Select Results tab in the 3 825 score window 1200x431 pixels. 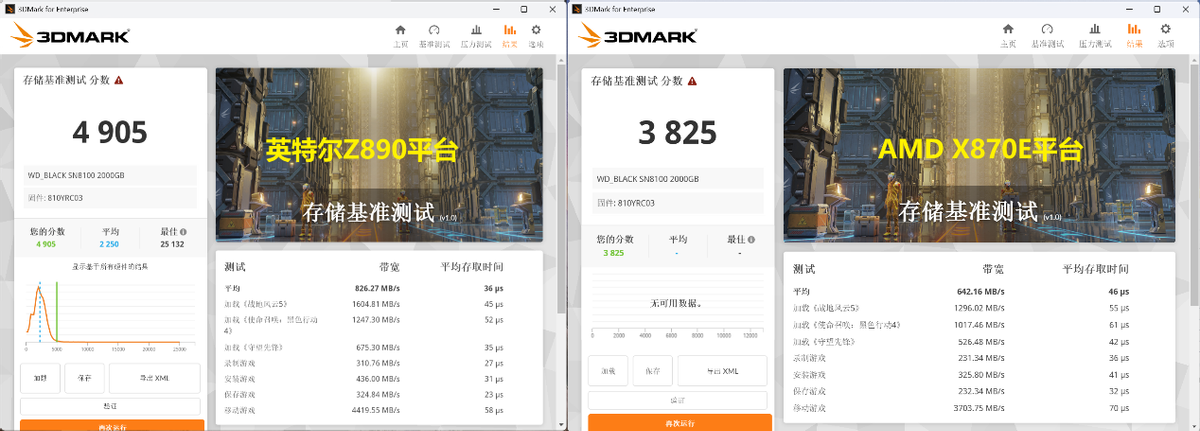[x=1134, y=36]
